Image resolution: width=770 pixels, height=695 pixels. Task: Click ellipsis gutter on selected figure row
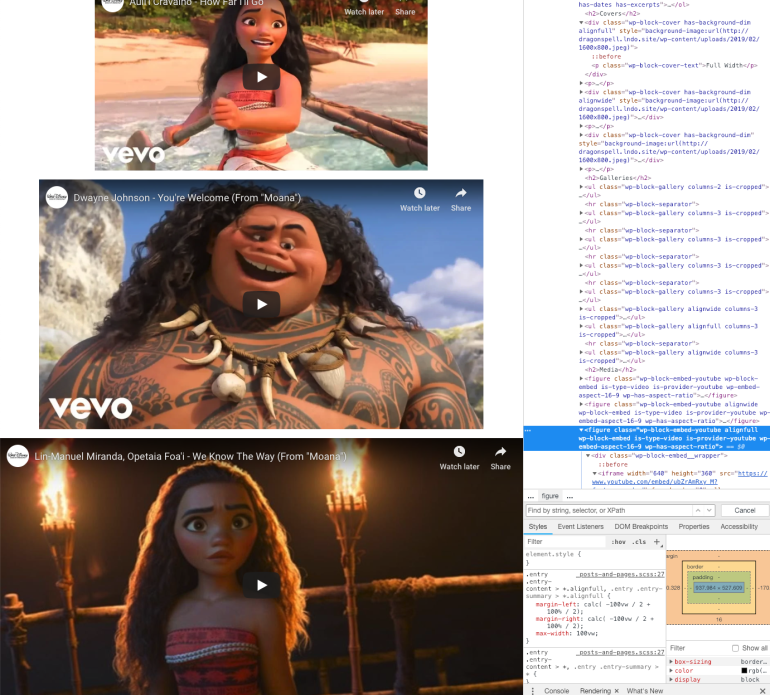point(528,430)
